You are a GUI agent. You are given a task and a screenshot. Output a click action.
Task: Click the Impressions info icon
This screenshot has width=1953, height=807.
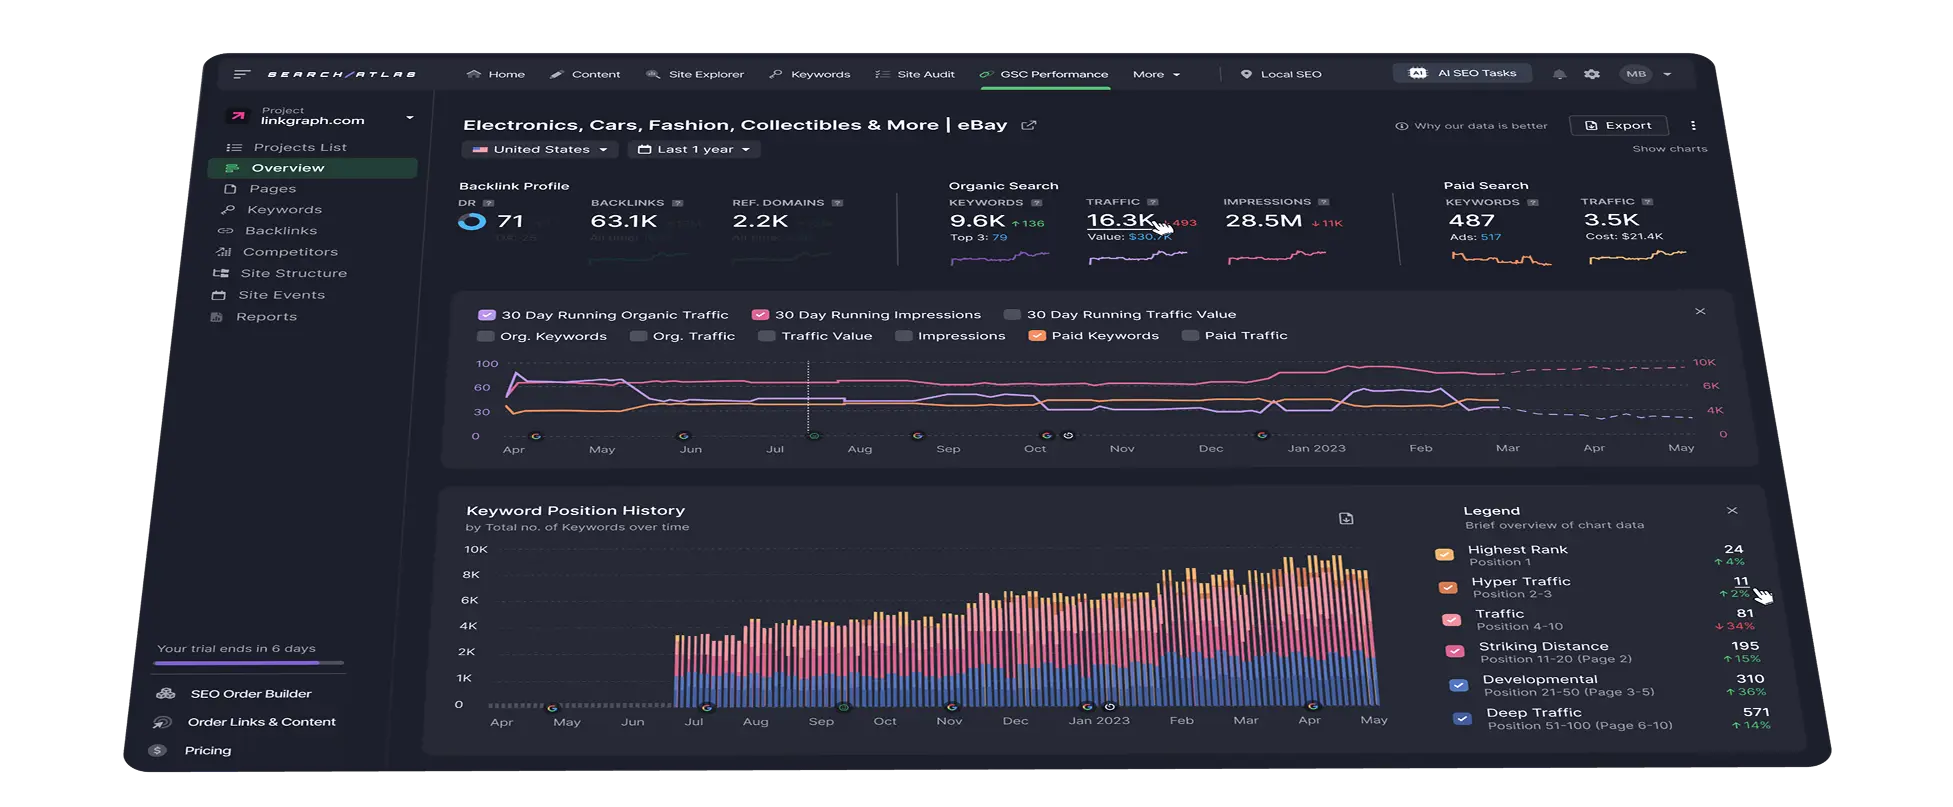(1323, 202)
